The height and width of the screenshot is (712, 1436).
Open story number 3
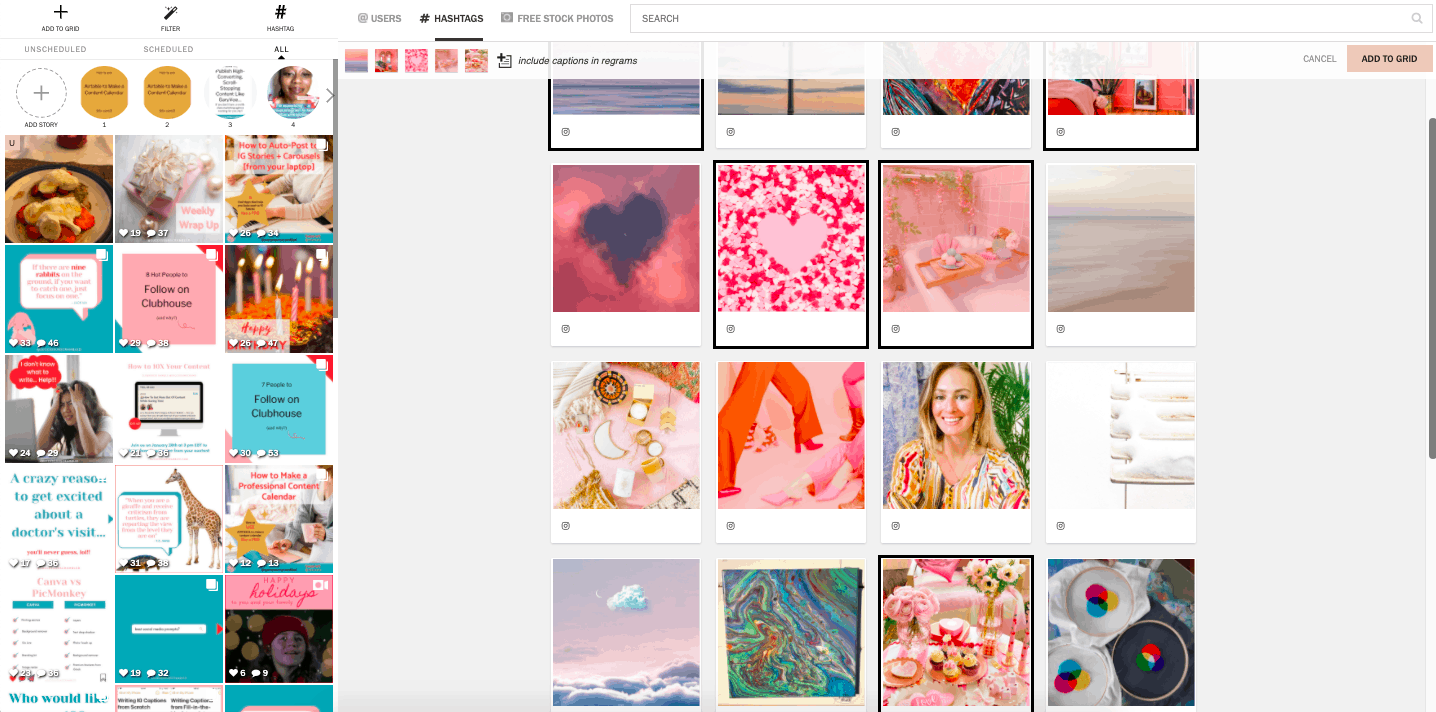point(230,92)
